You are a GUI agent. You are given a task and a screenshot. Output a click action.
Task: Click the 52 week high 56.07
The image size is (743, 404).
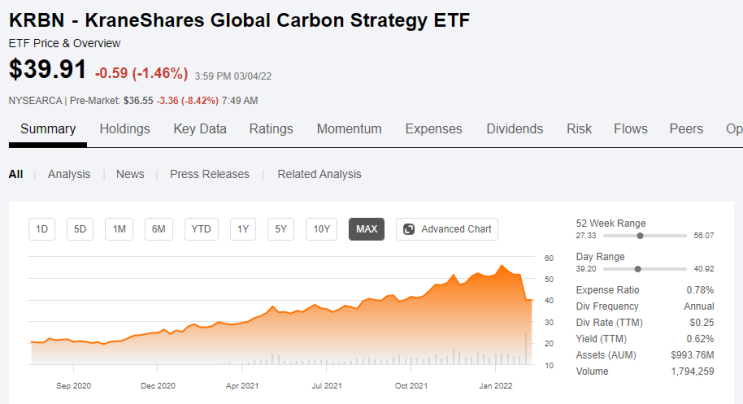704,235
